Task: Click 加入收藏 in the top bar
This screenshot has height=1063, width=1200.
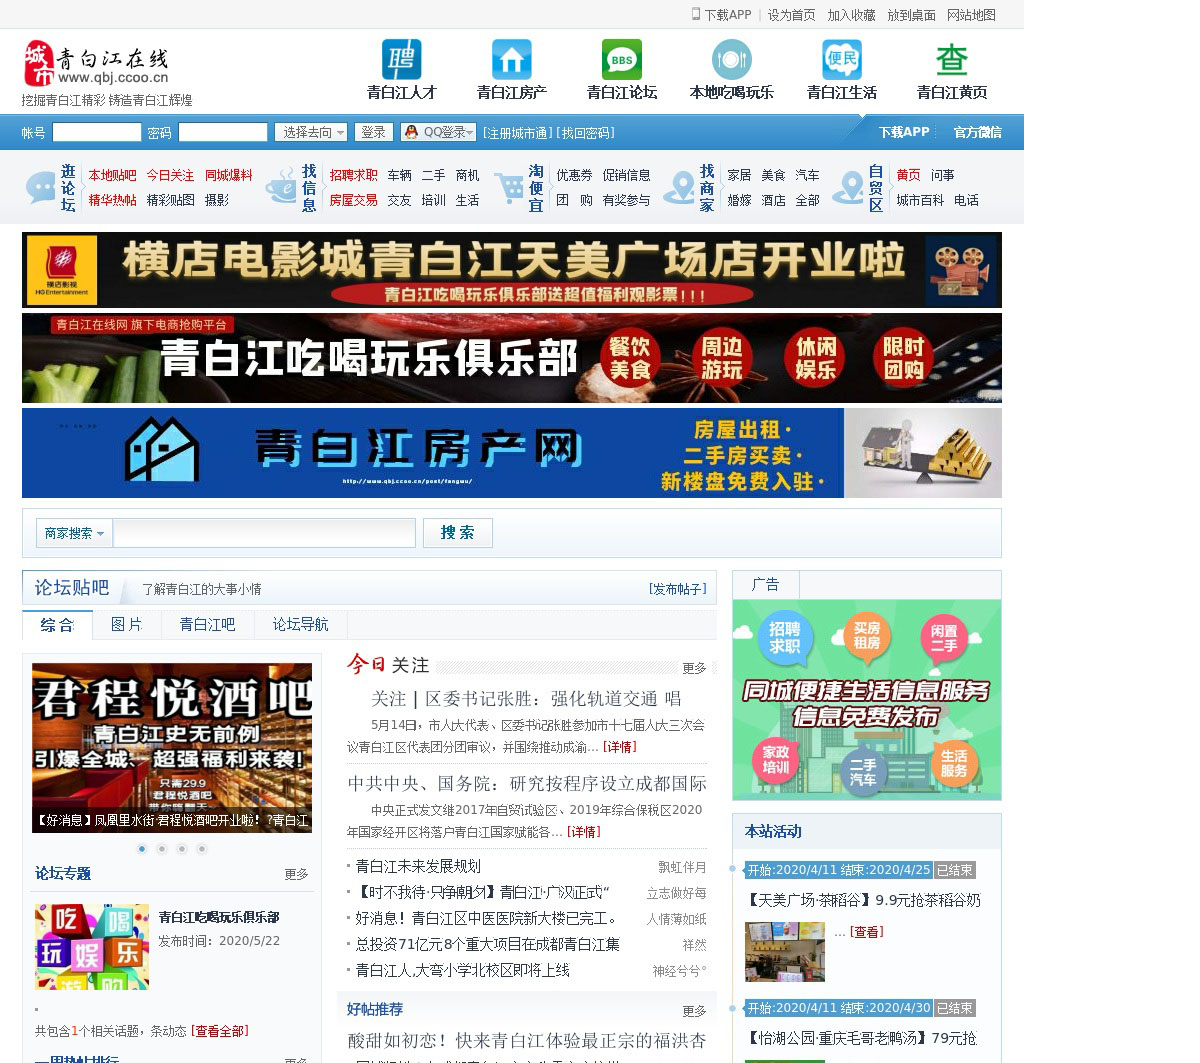Action: [851, 15]
